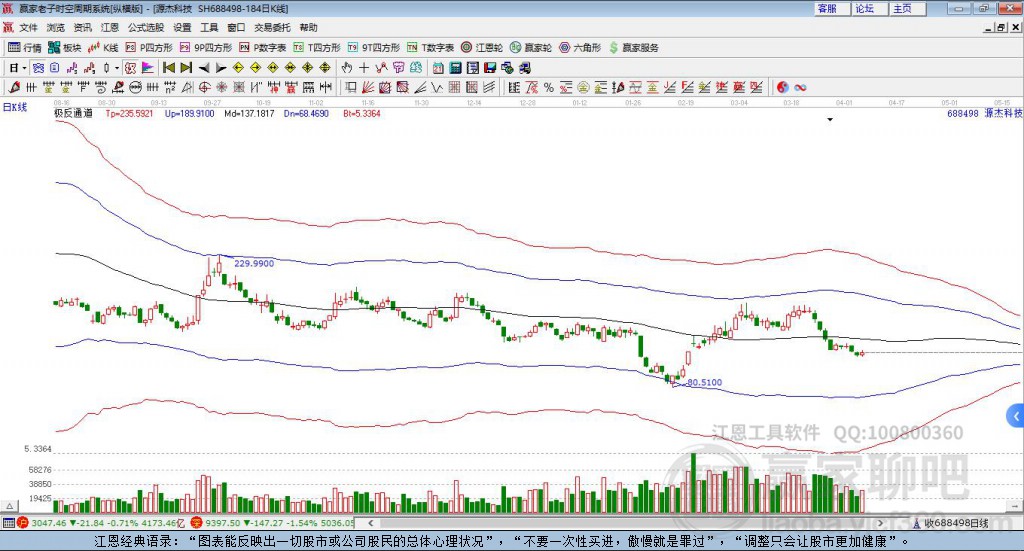Open the 9T四方形 tool
This screenshot has width=1024, height=551.
(374, 48)
